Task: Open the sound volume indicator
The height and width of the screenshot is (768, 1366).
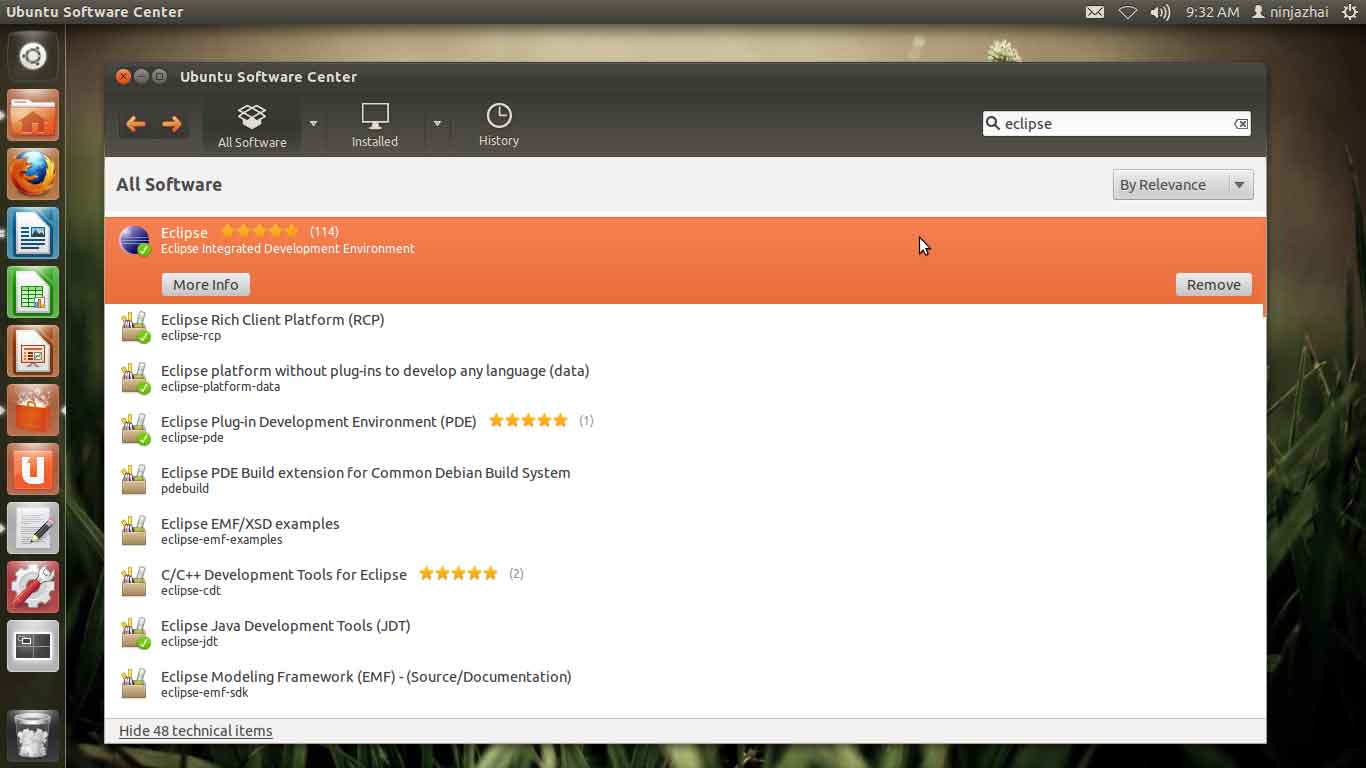Action: click(1160, 12)
